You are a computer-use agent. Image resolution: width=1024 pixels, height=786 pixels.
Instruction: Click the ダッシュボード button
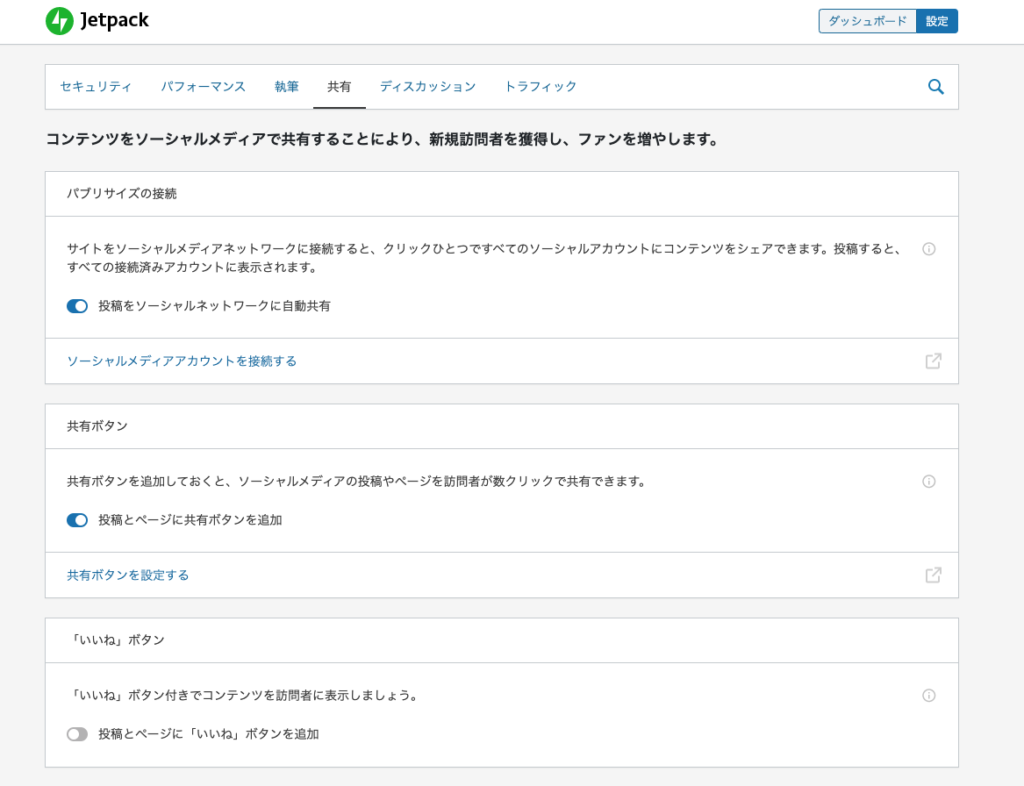[x=867, y=21]
